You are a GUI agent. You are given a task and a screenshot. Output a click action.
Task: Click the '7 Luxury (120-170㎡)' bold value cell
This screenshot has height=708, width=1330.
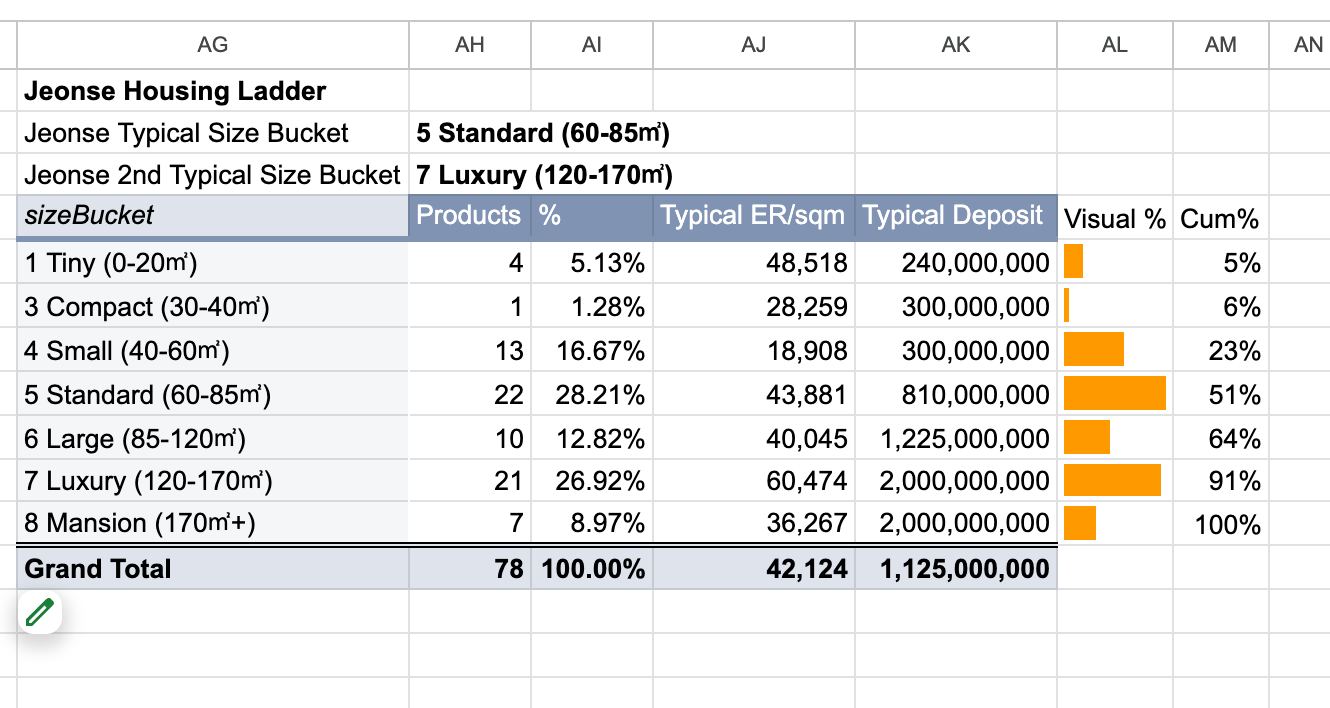[x=544, y=175]
